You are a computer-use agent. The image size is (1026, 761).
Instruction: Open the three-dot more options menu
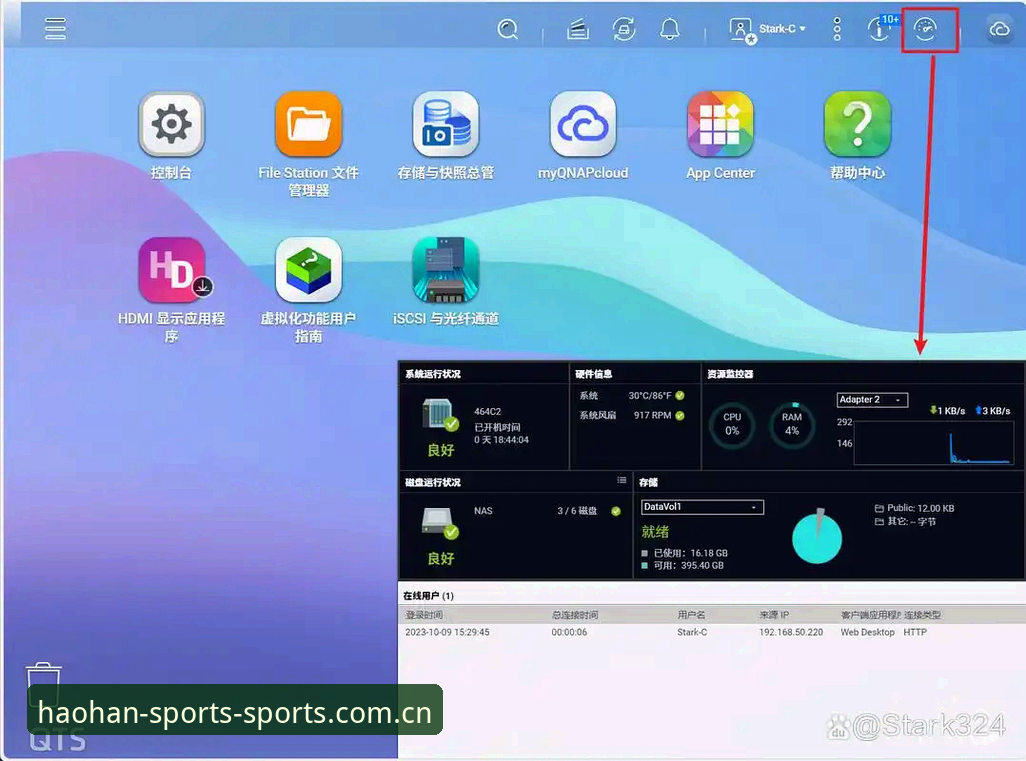[x=837, y=29]
